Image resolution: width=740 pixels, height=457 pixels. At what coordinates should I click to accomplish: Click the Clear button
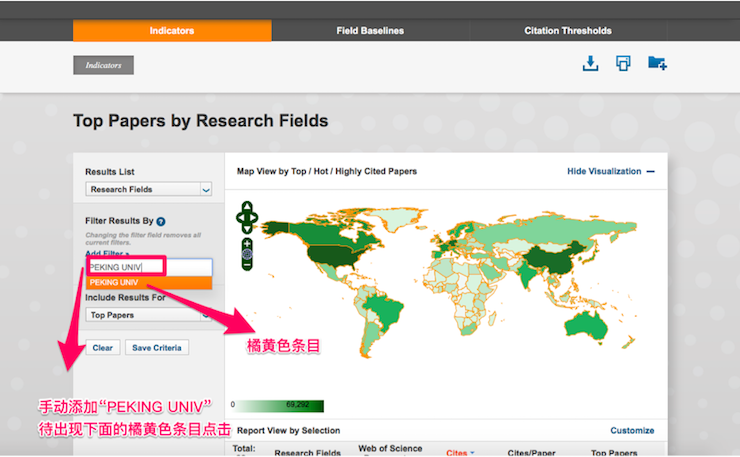[102, 348]
